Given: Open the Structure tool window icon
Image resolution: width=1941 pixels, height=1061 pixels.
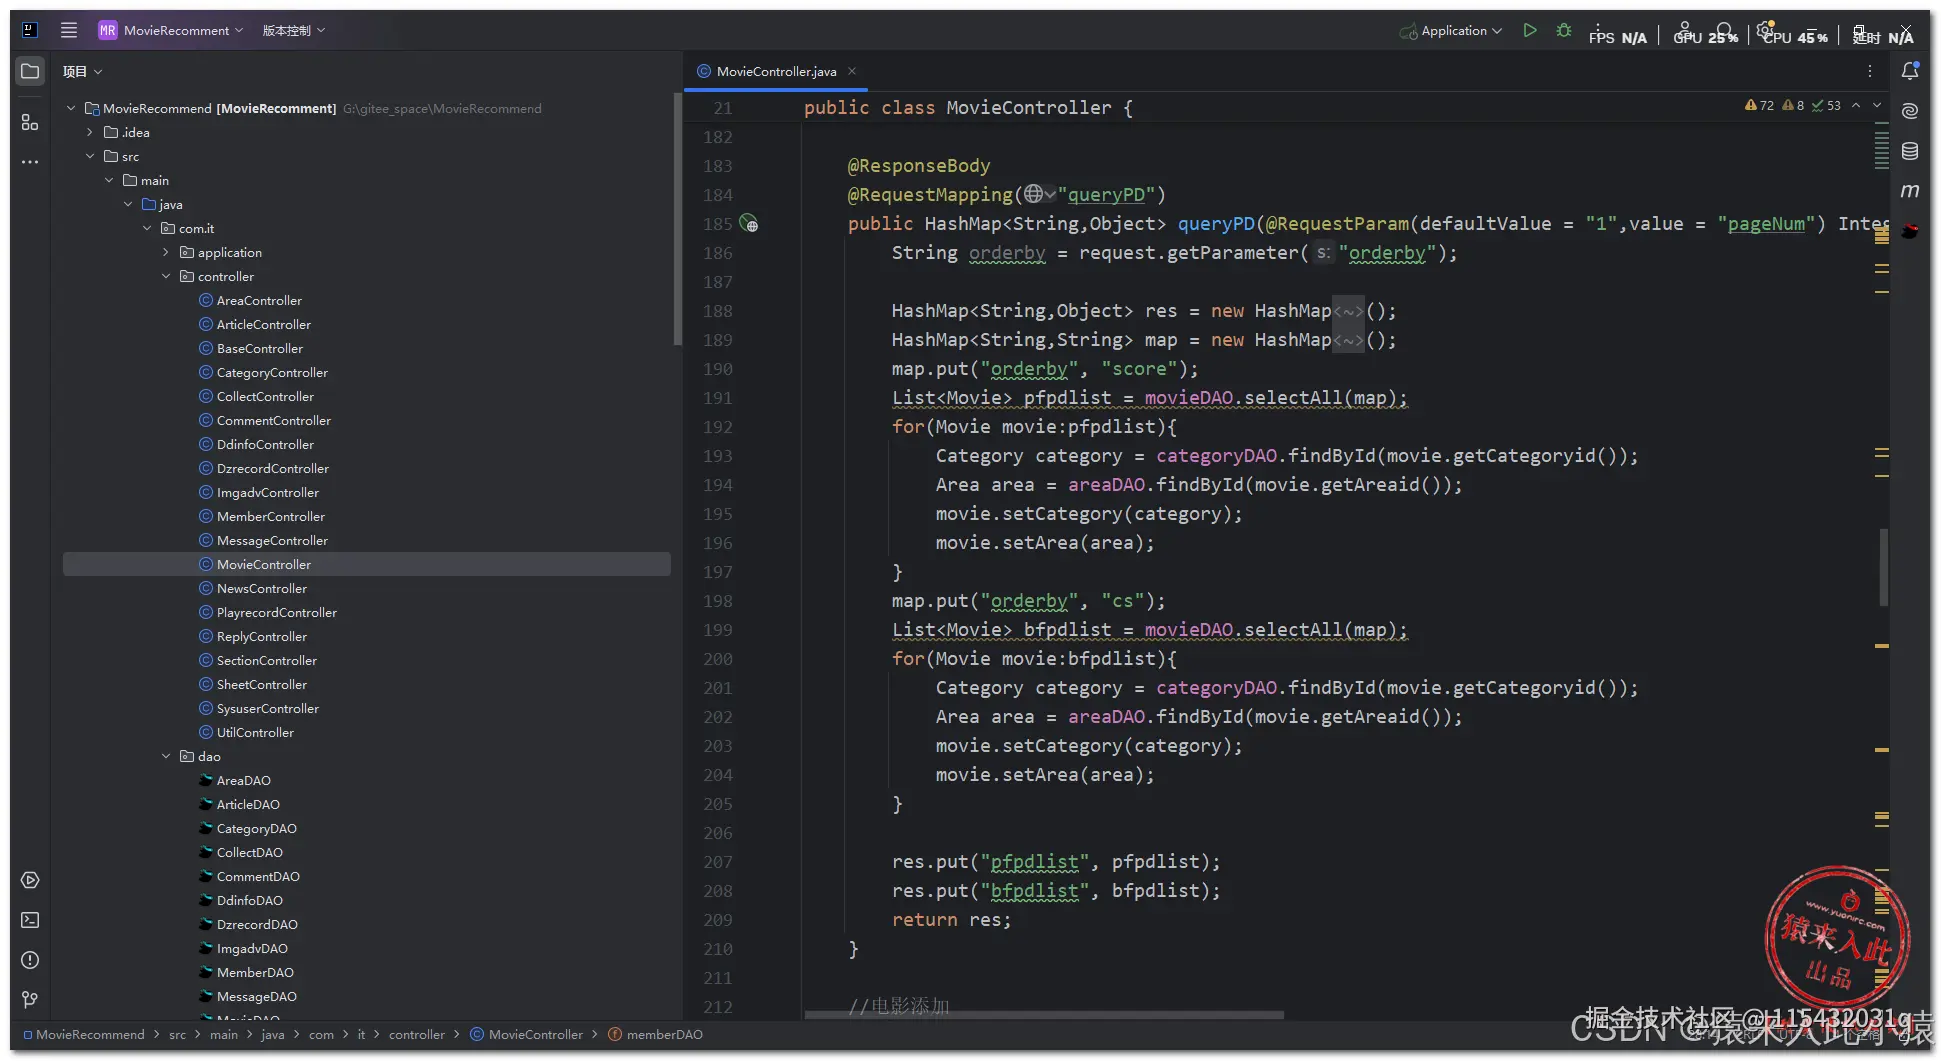Looking at the screenshot, I should [30, 122].
